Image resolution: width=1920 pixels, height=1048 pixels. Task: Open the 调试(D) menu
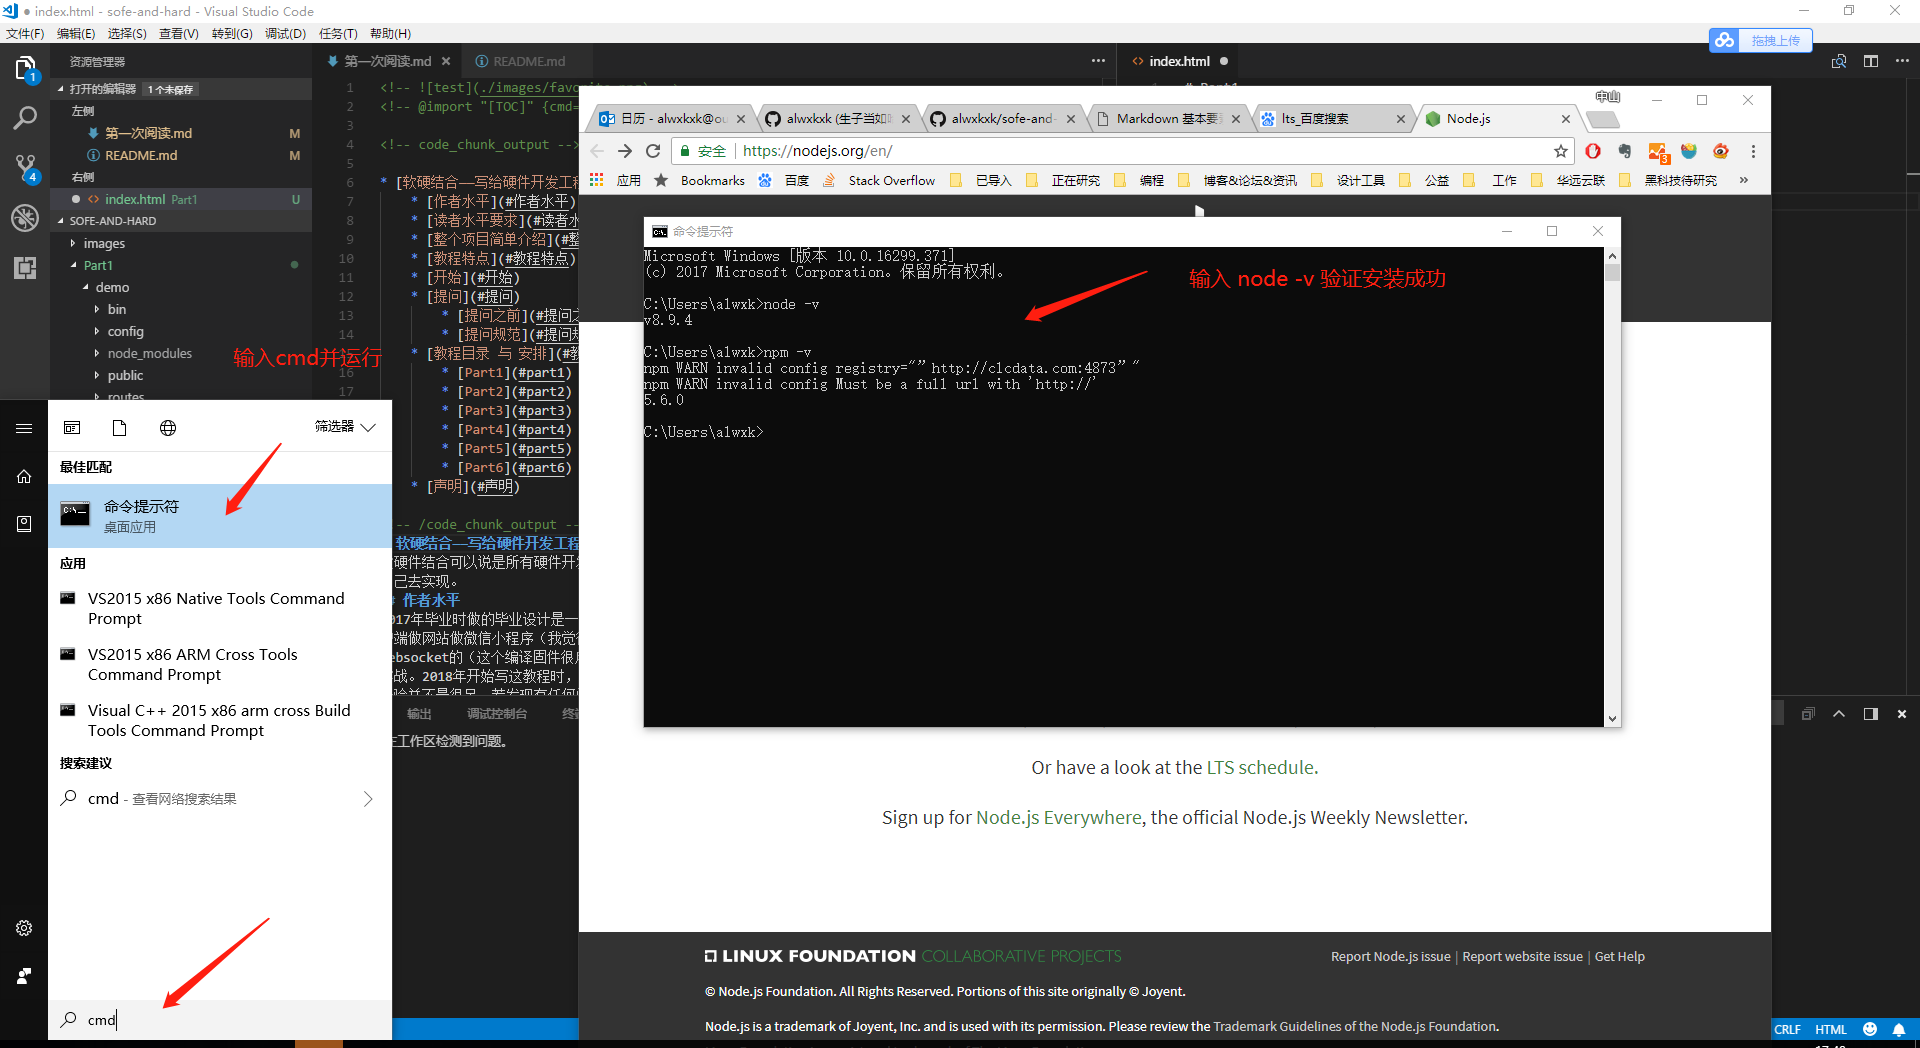(285, 33)
